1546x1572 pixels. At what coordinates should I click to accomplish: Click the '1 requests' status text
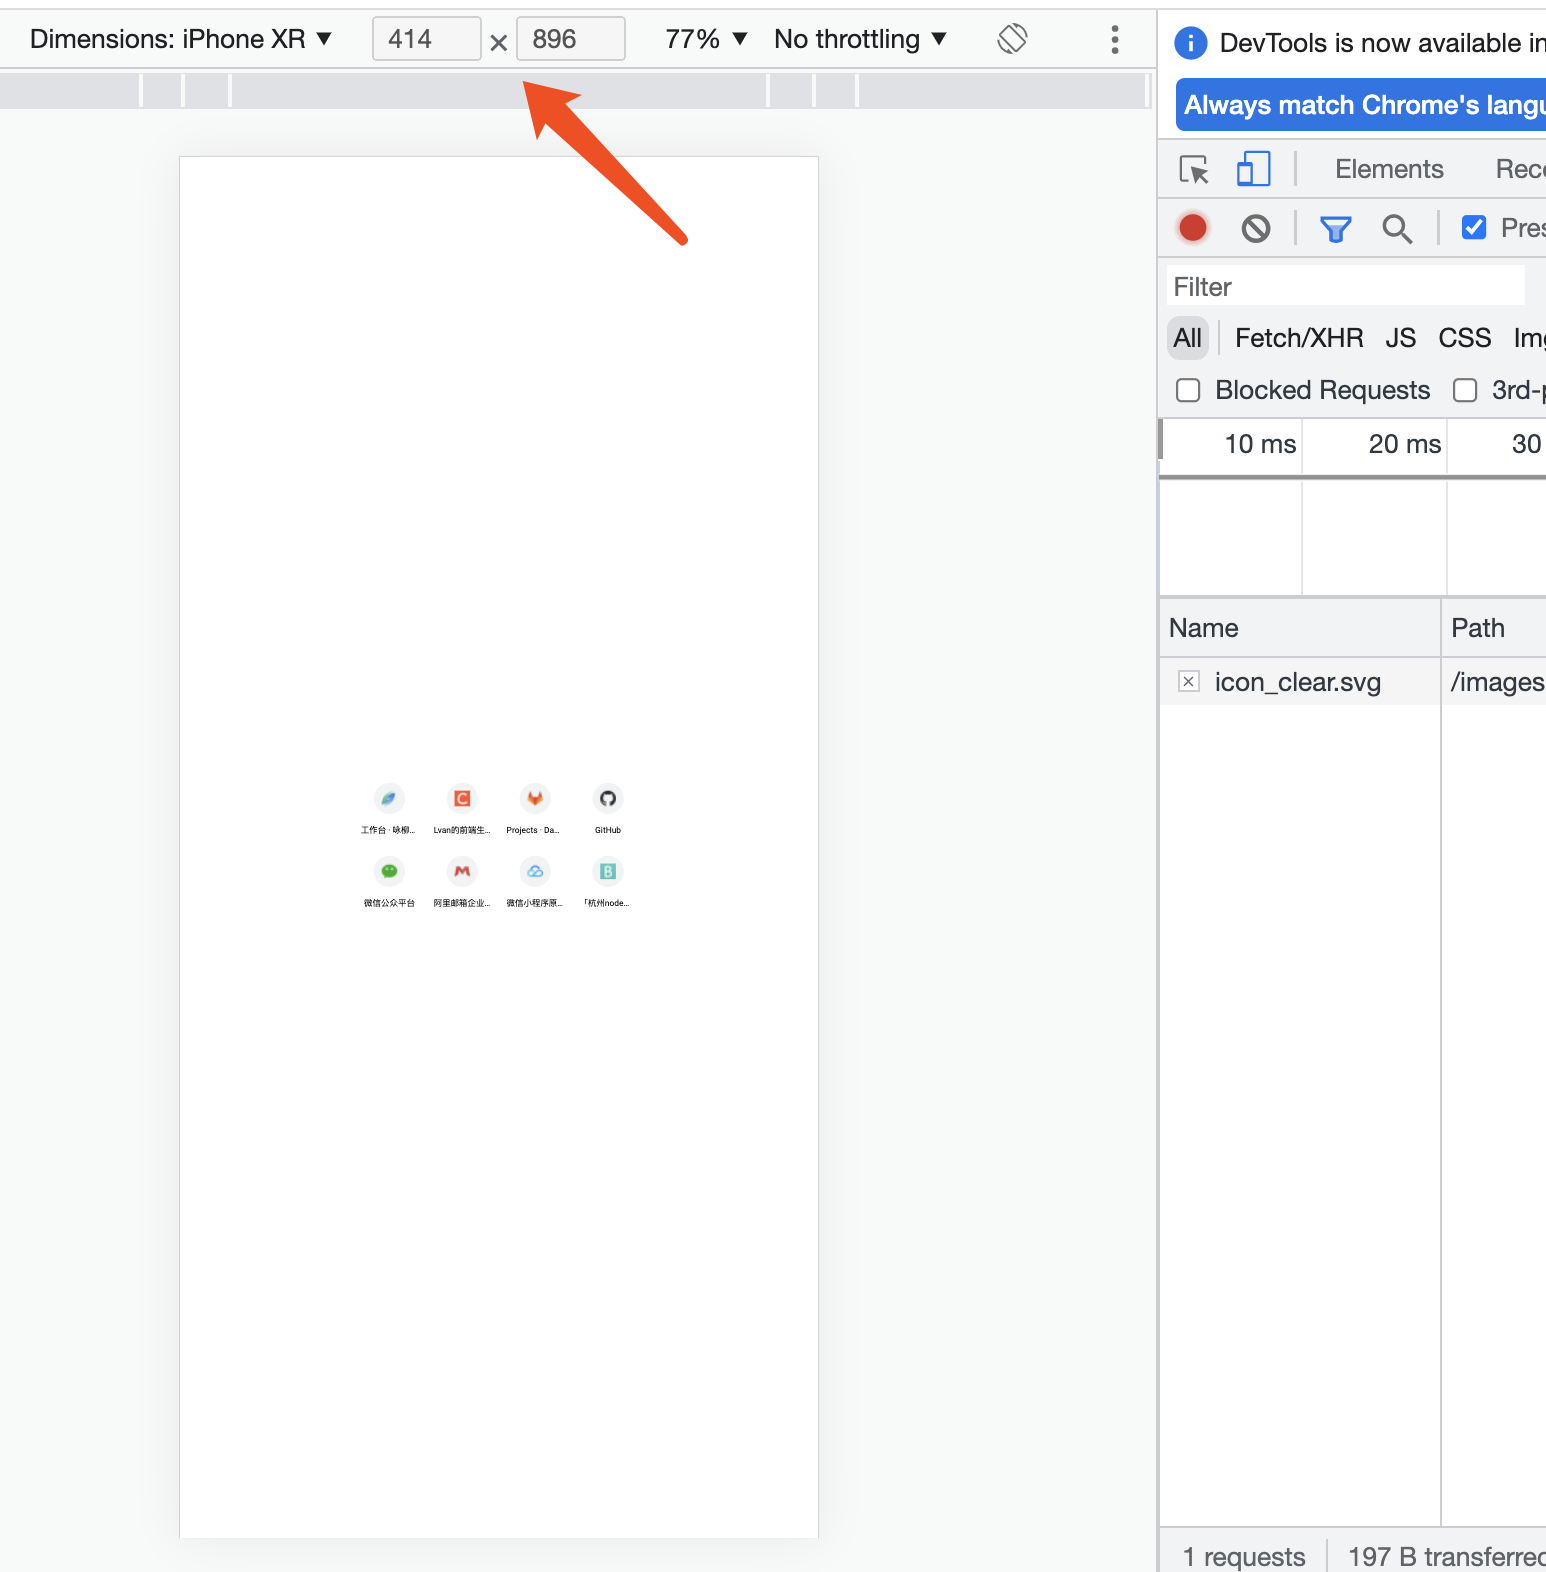[1244, 1556]
